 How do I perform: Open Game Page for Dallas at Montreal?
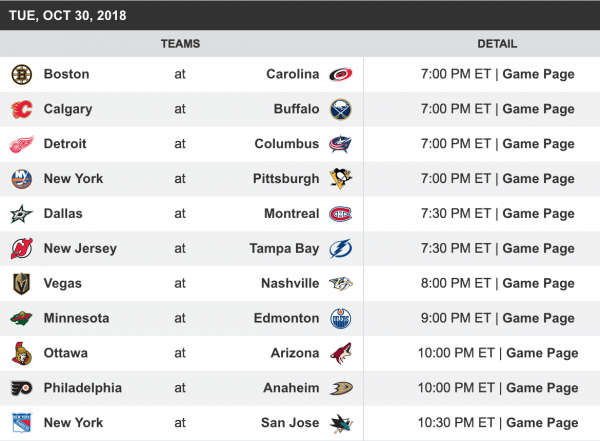538,214
